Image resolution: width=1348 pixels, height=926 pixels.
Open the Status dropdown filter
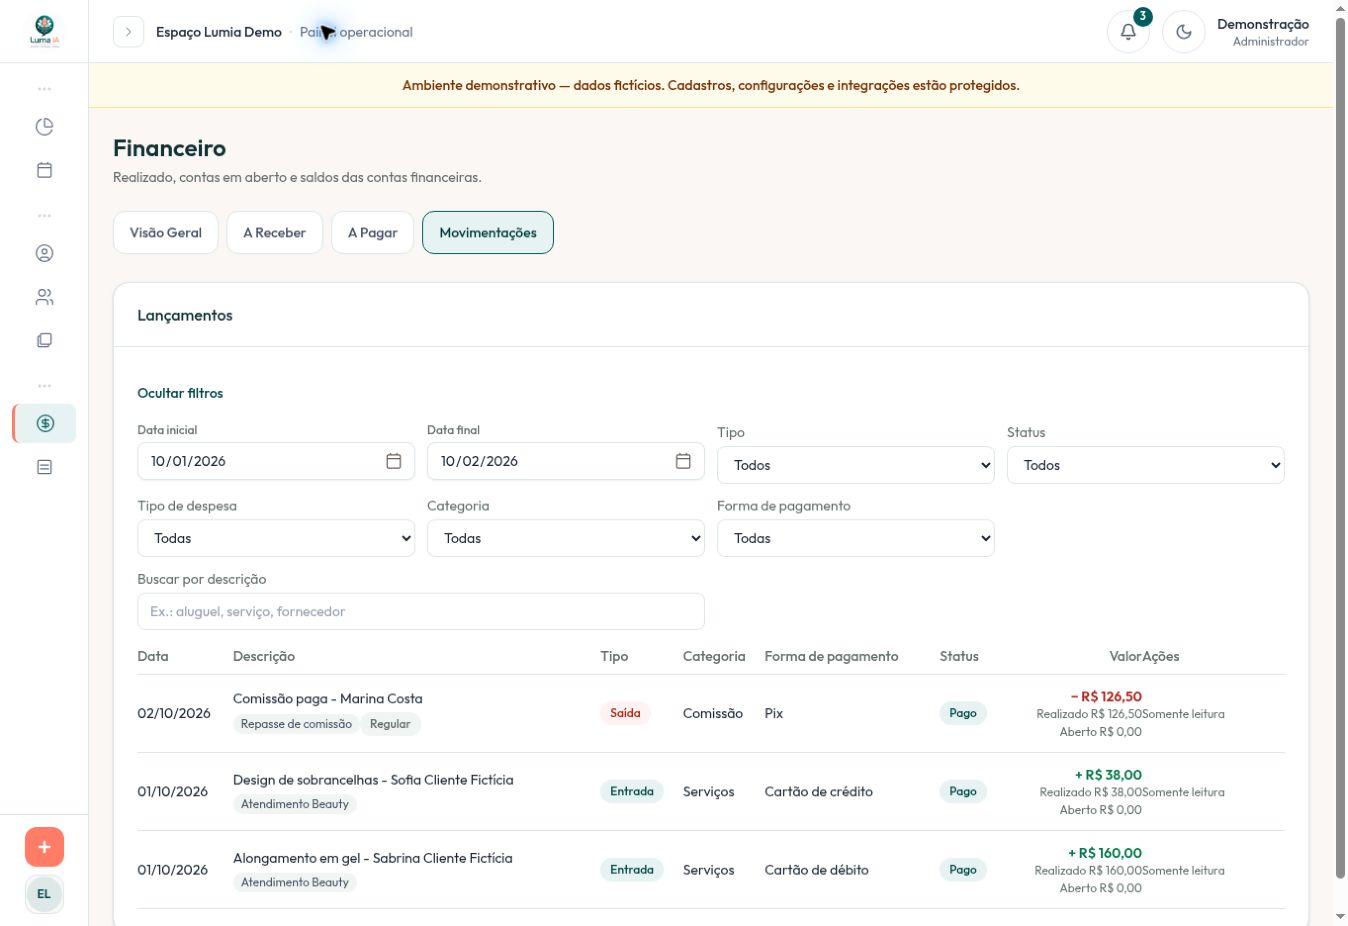[1146, 465]
